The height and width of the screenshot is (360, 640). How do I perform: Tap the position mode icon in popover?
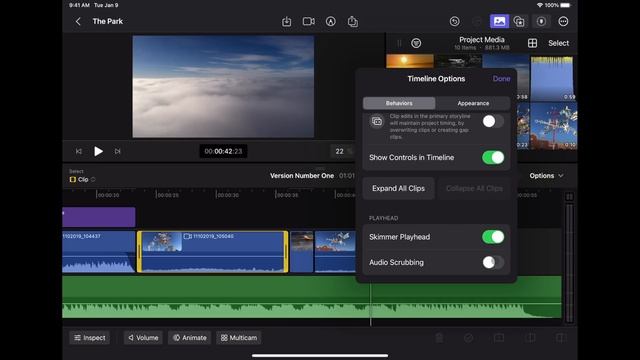377,121
